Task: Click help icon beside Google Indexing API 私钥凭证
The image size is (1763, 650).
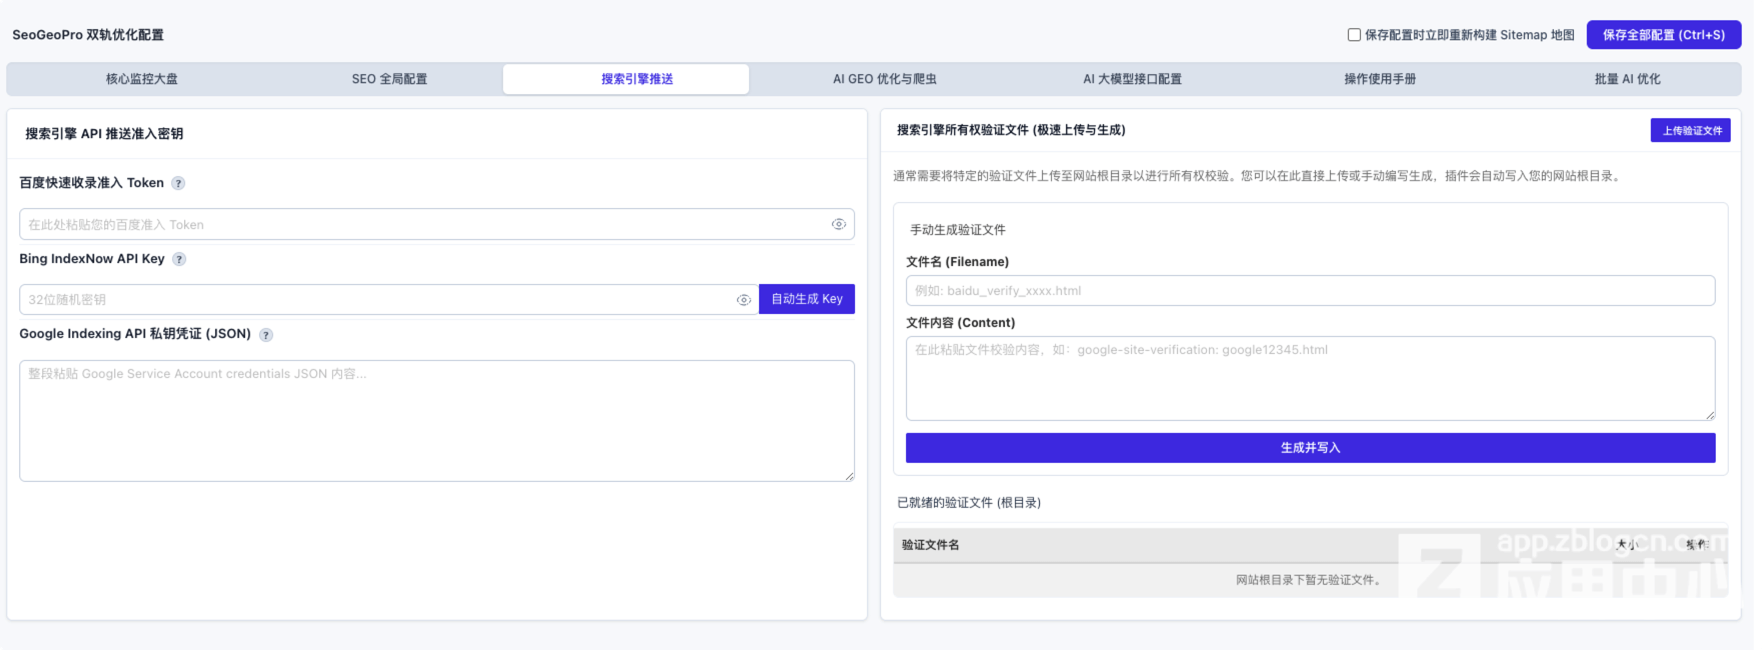Action: tap(266, 335)
